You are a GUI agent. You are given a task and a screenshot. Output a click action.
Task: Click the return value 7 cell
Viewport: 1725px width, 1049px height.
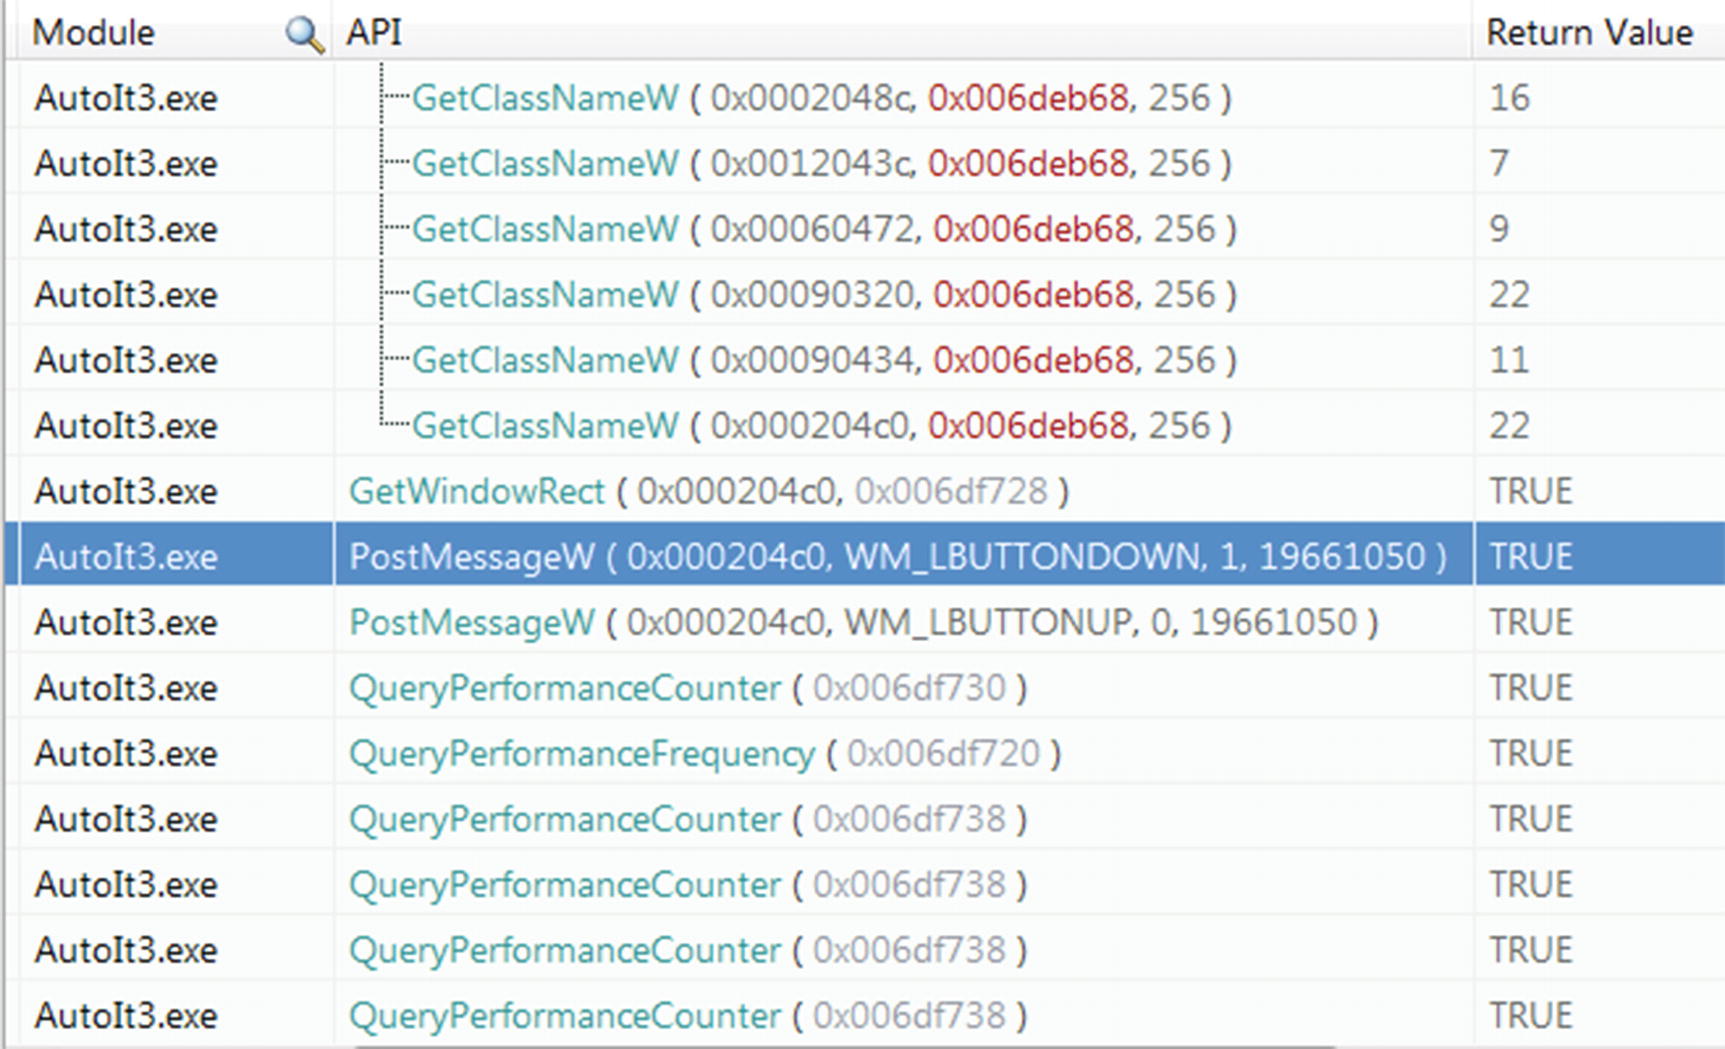click(x=1499, y=163)
